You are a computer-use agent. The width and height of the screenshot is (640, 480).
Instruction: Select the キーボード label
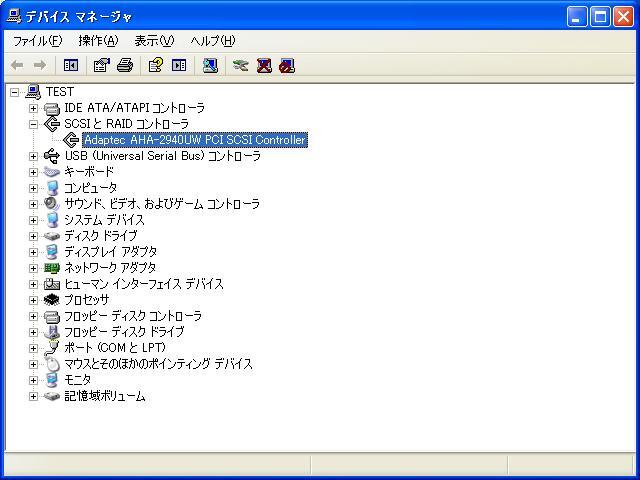pyautogui.click(x=89, y=172)
